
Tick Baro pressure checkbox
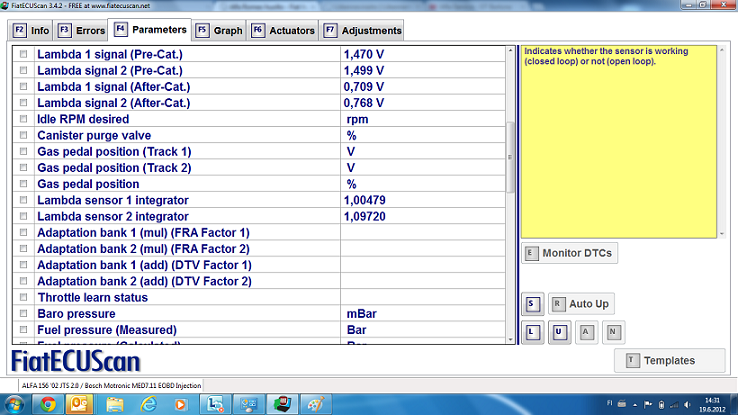click(x=24, y=314)
